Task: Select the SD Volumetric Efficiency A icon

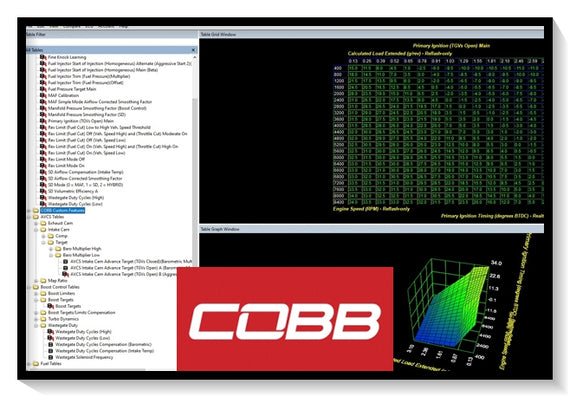Action: coord(43,191)
